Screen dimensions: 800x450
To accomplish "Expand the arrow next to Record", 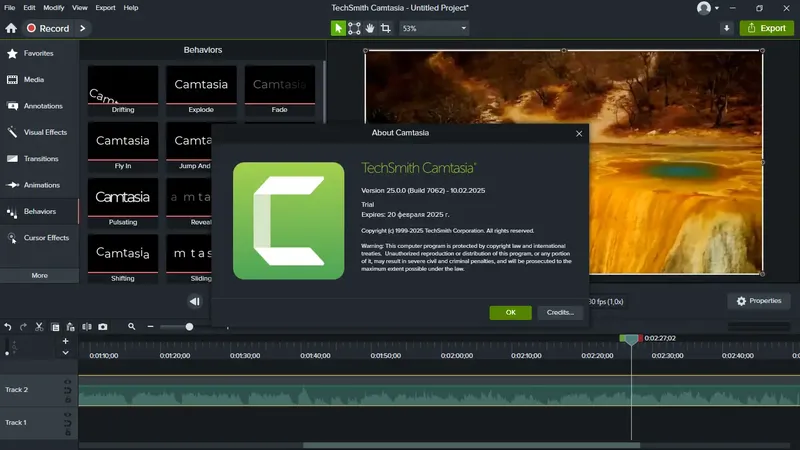I will click(x=83, y=29).
